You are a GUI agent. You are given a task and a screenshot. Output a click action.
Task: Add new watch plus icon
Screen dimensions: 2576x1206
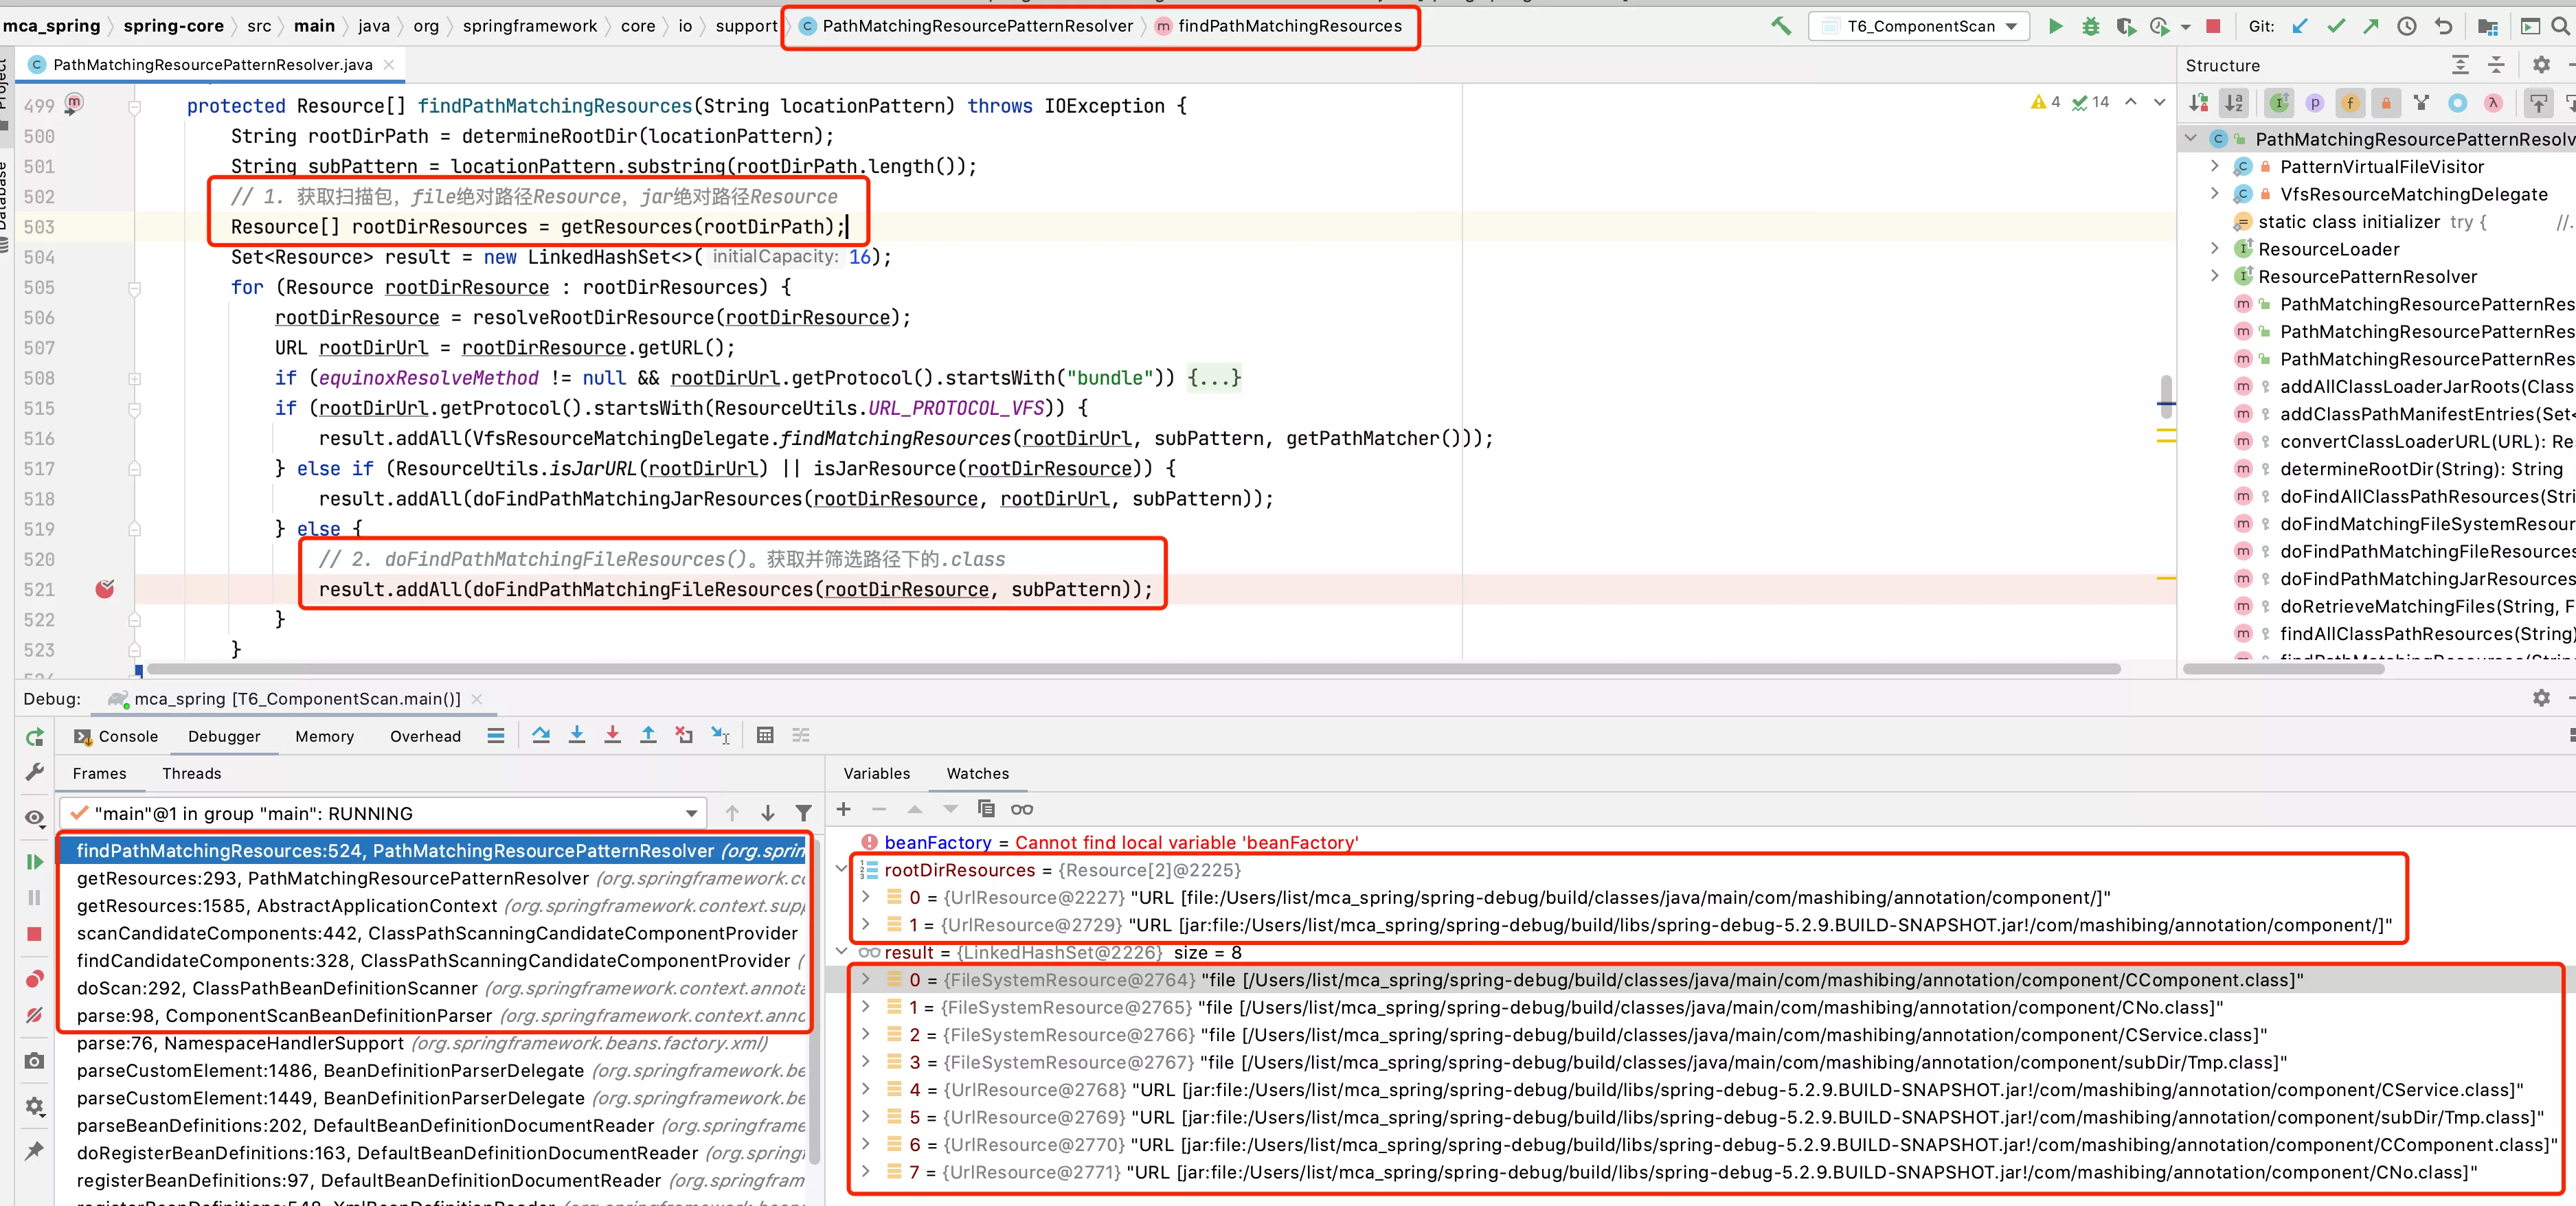[x=843, y=809]
